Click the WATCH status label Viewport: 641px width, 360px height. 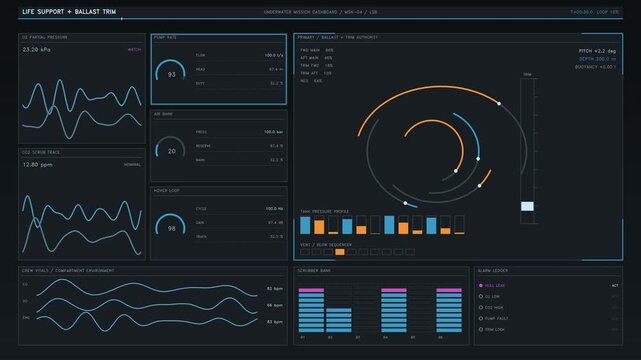(134, 49)
